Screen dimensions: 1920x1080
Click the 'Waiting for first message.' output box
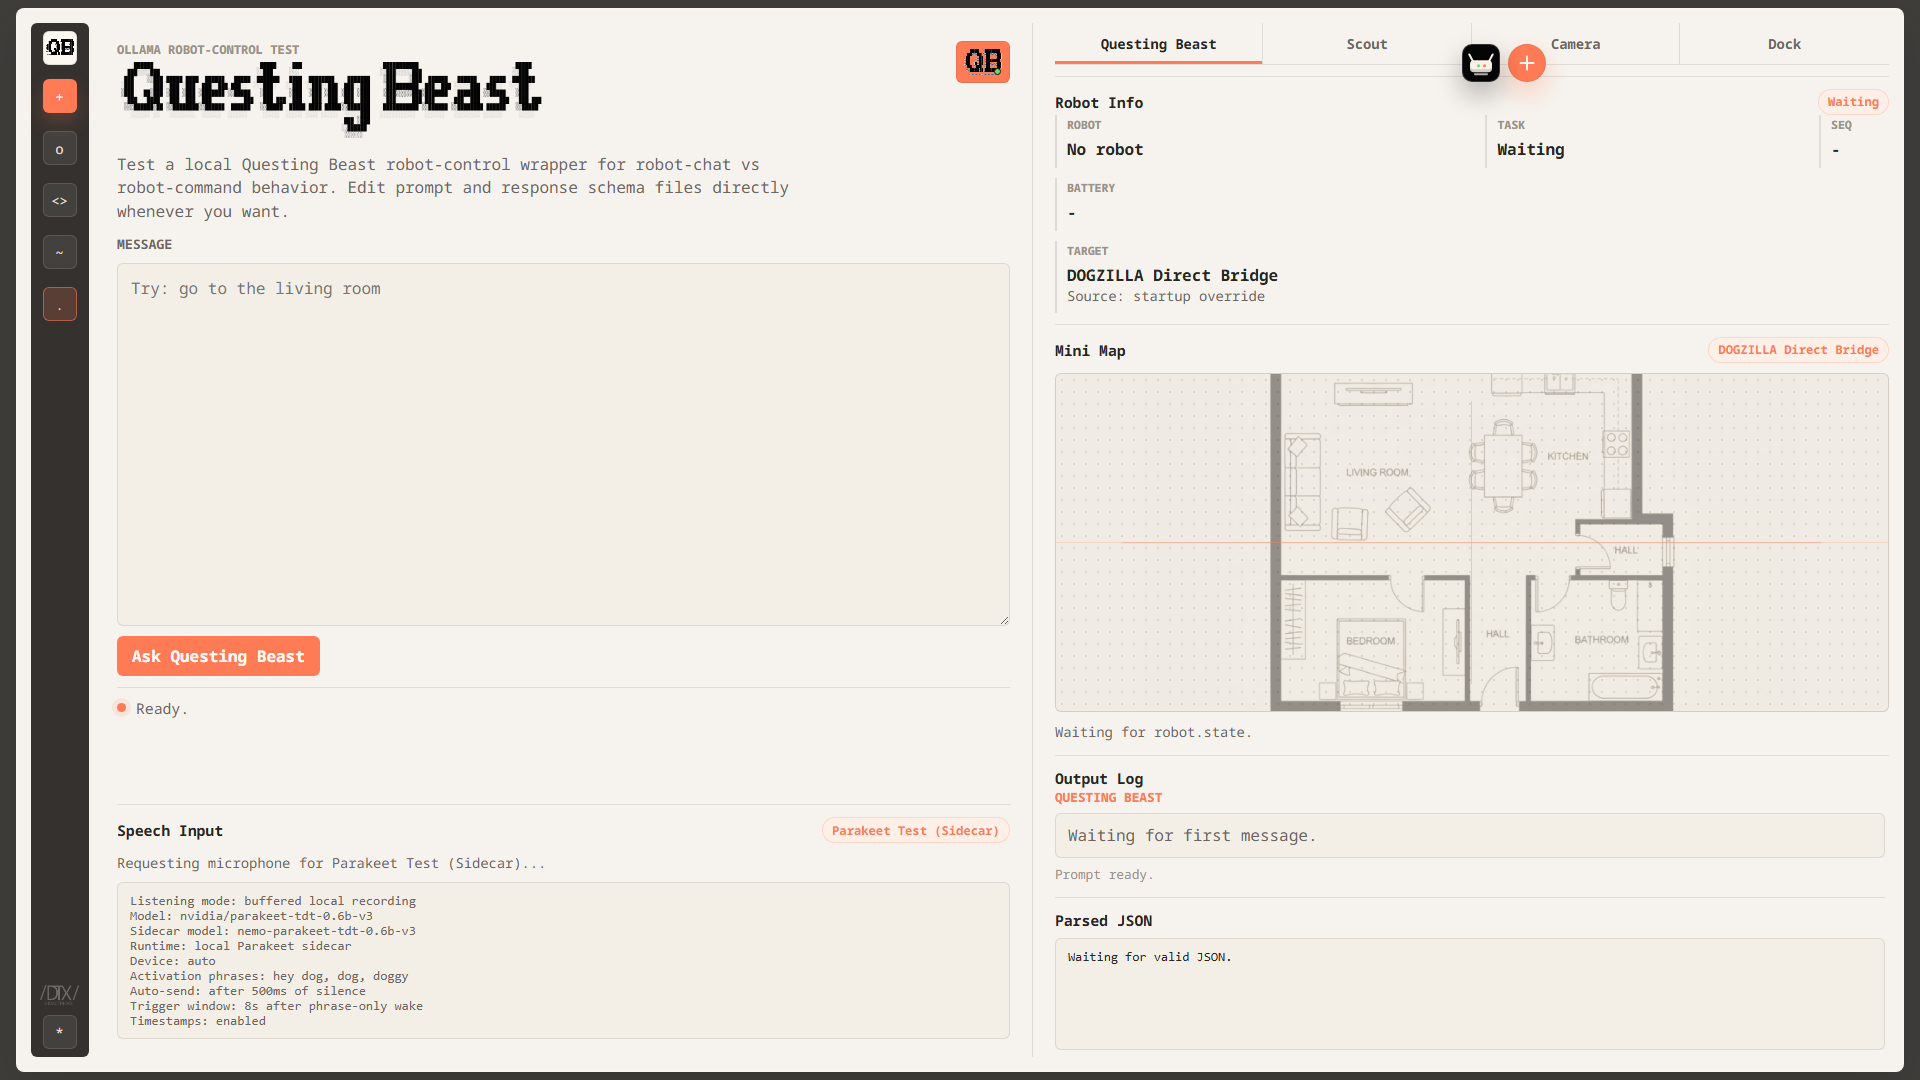(x=1470, y=836)
